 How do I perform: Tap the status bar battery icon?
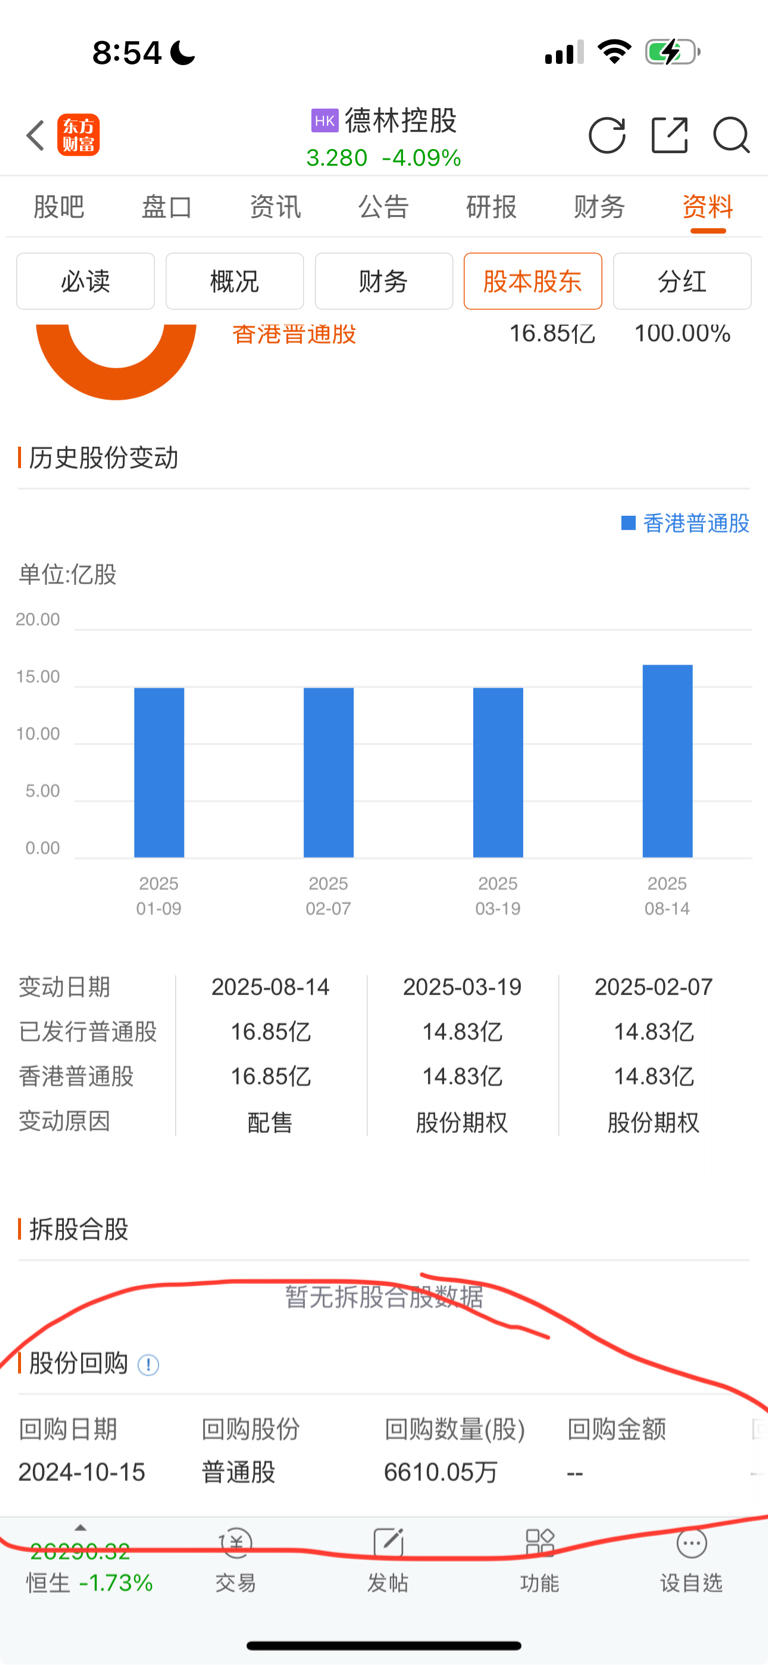672,52
